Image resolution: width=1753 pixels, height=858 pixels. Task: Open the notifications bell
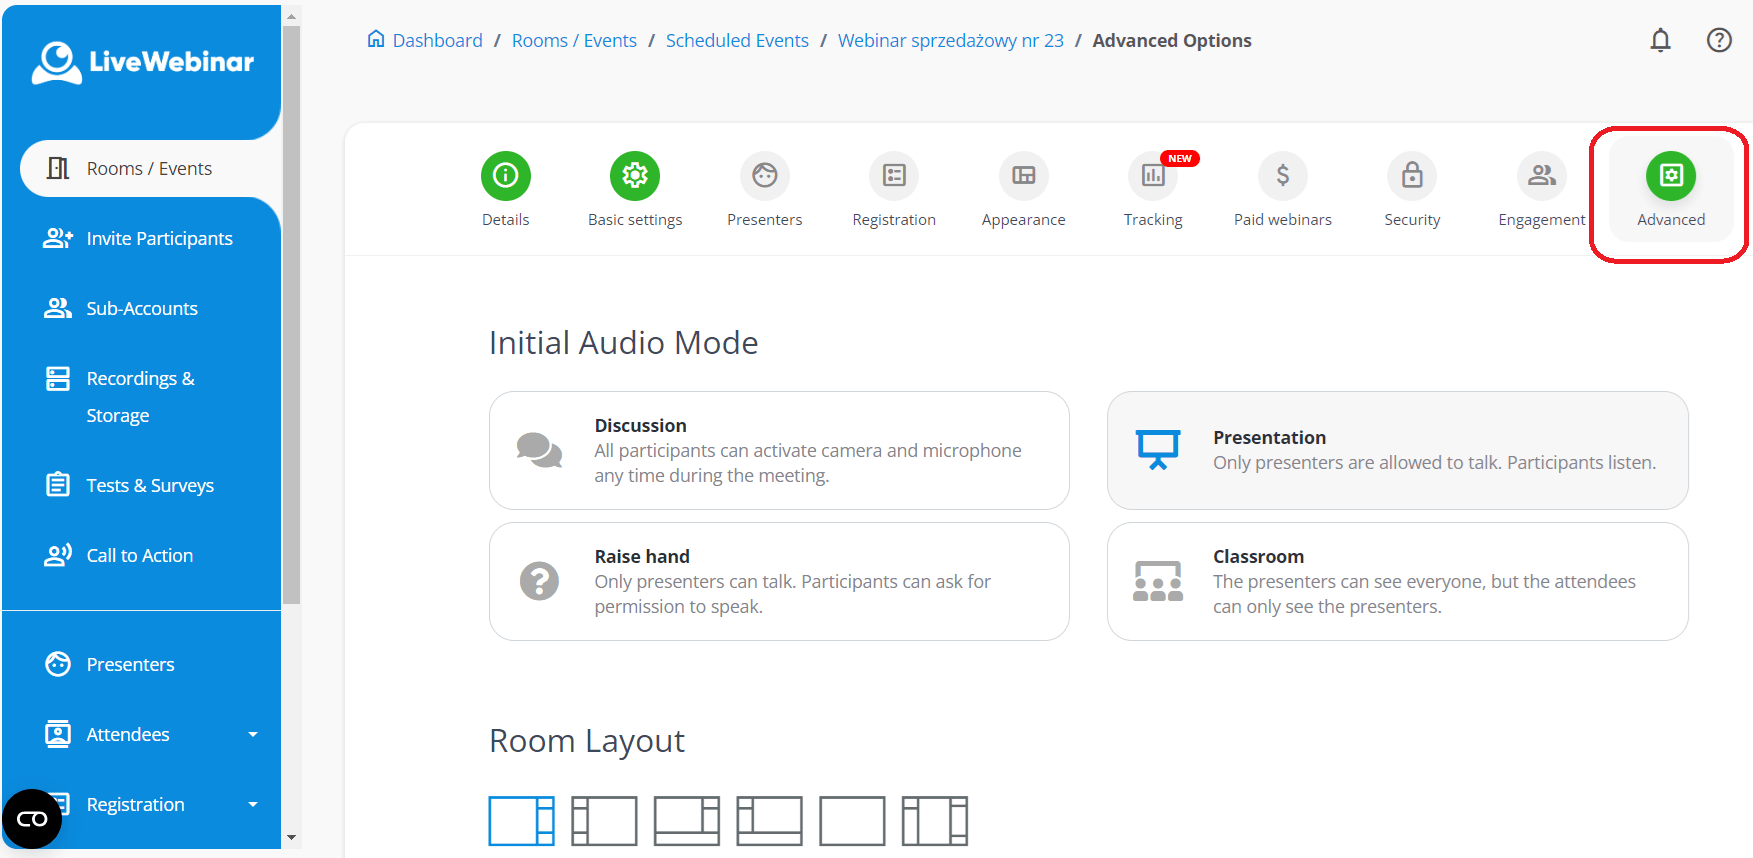pos(1660,40)
